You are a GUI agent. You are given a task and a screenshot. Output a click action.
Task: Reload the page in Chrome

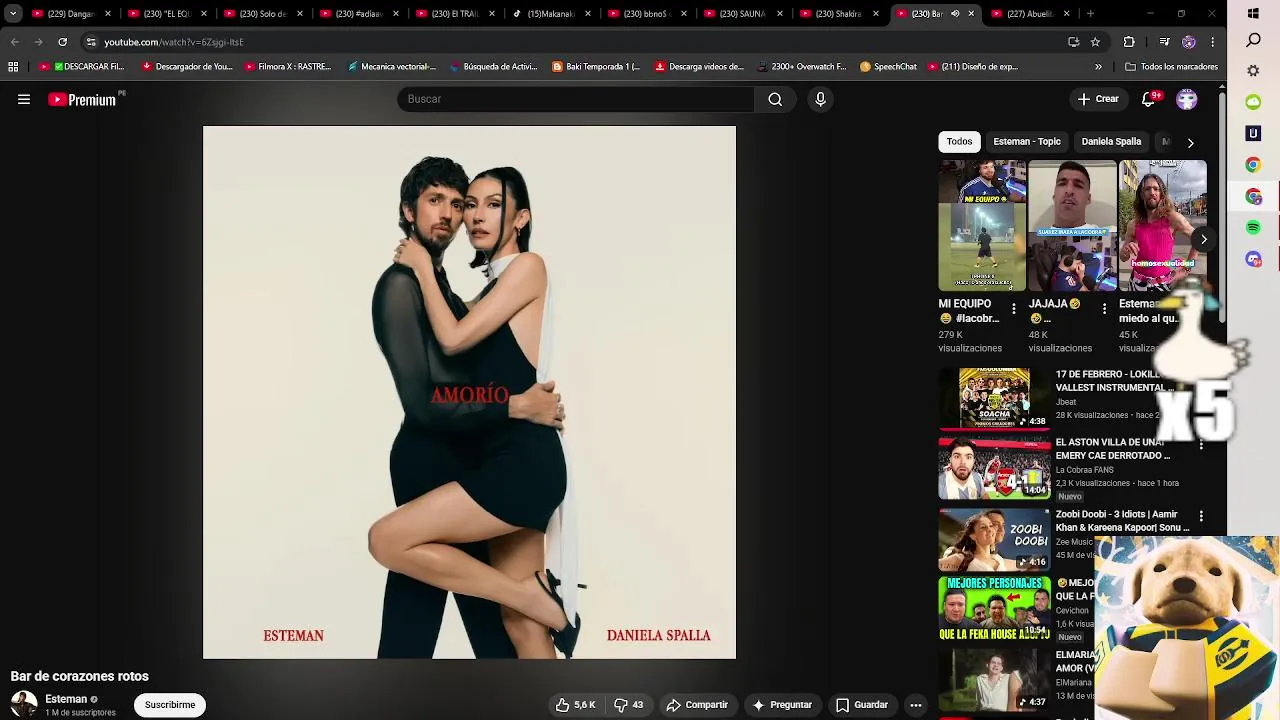coord(62,42)
